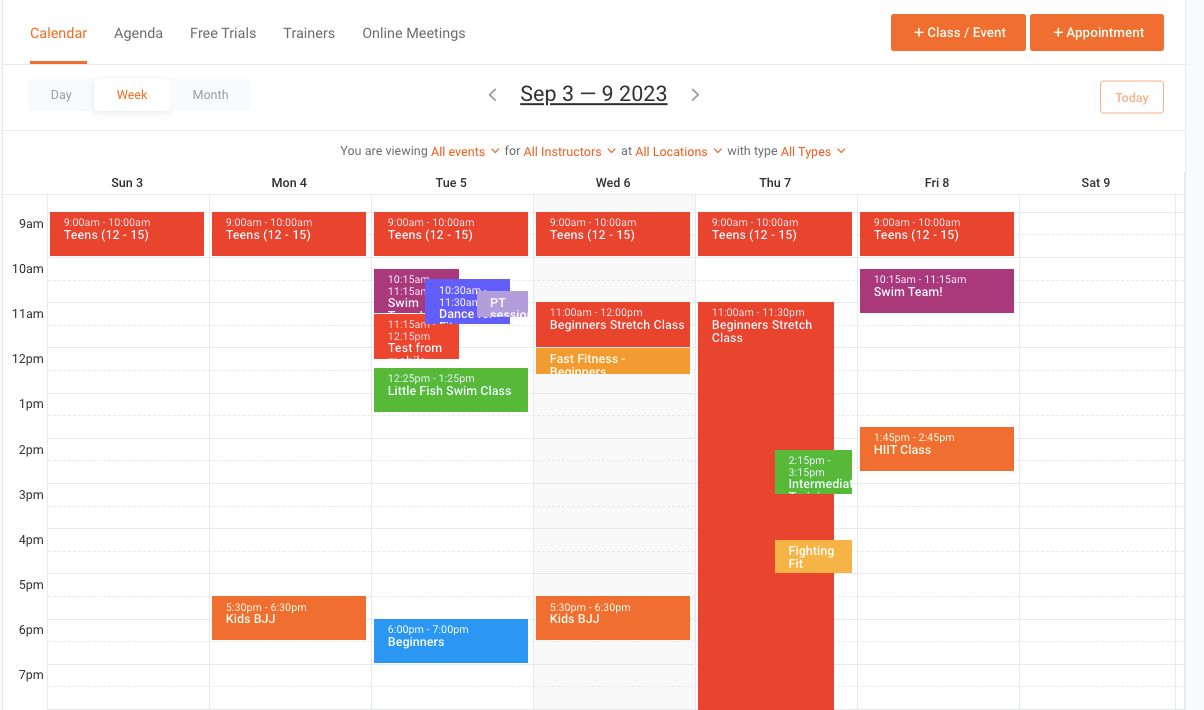Select the Week view toggle
The image size is (1204, 710).
pos(132,95)
